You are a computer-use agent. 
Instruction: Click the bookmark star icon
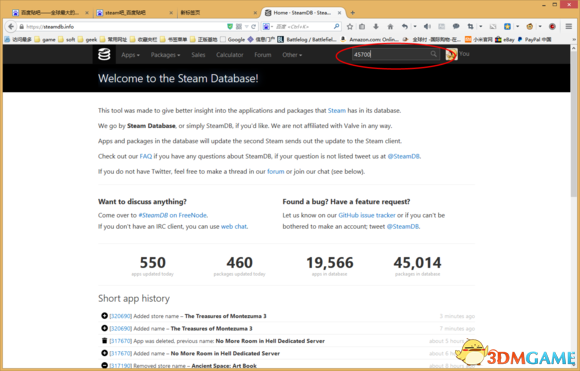pyautogui.click(x=350, y=26)
